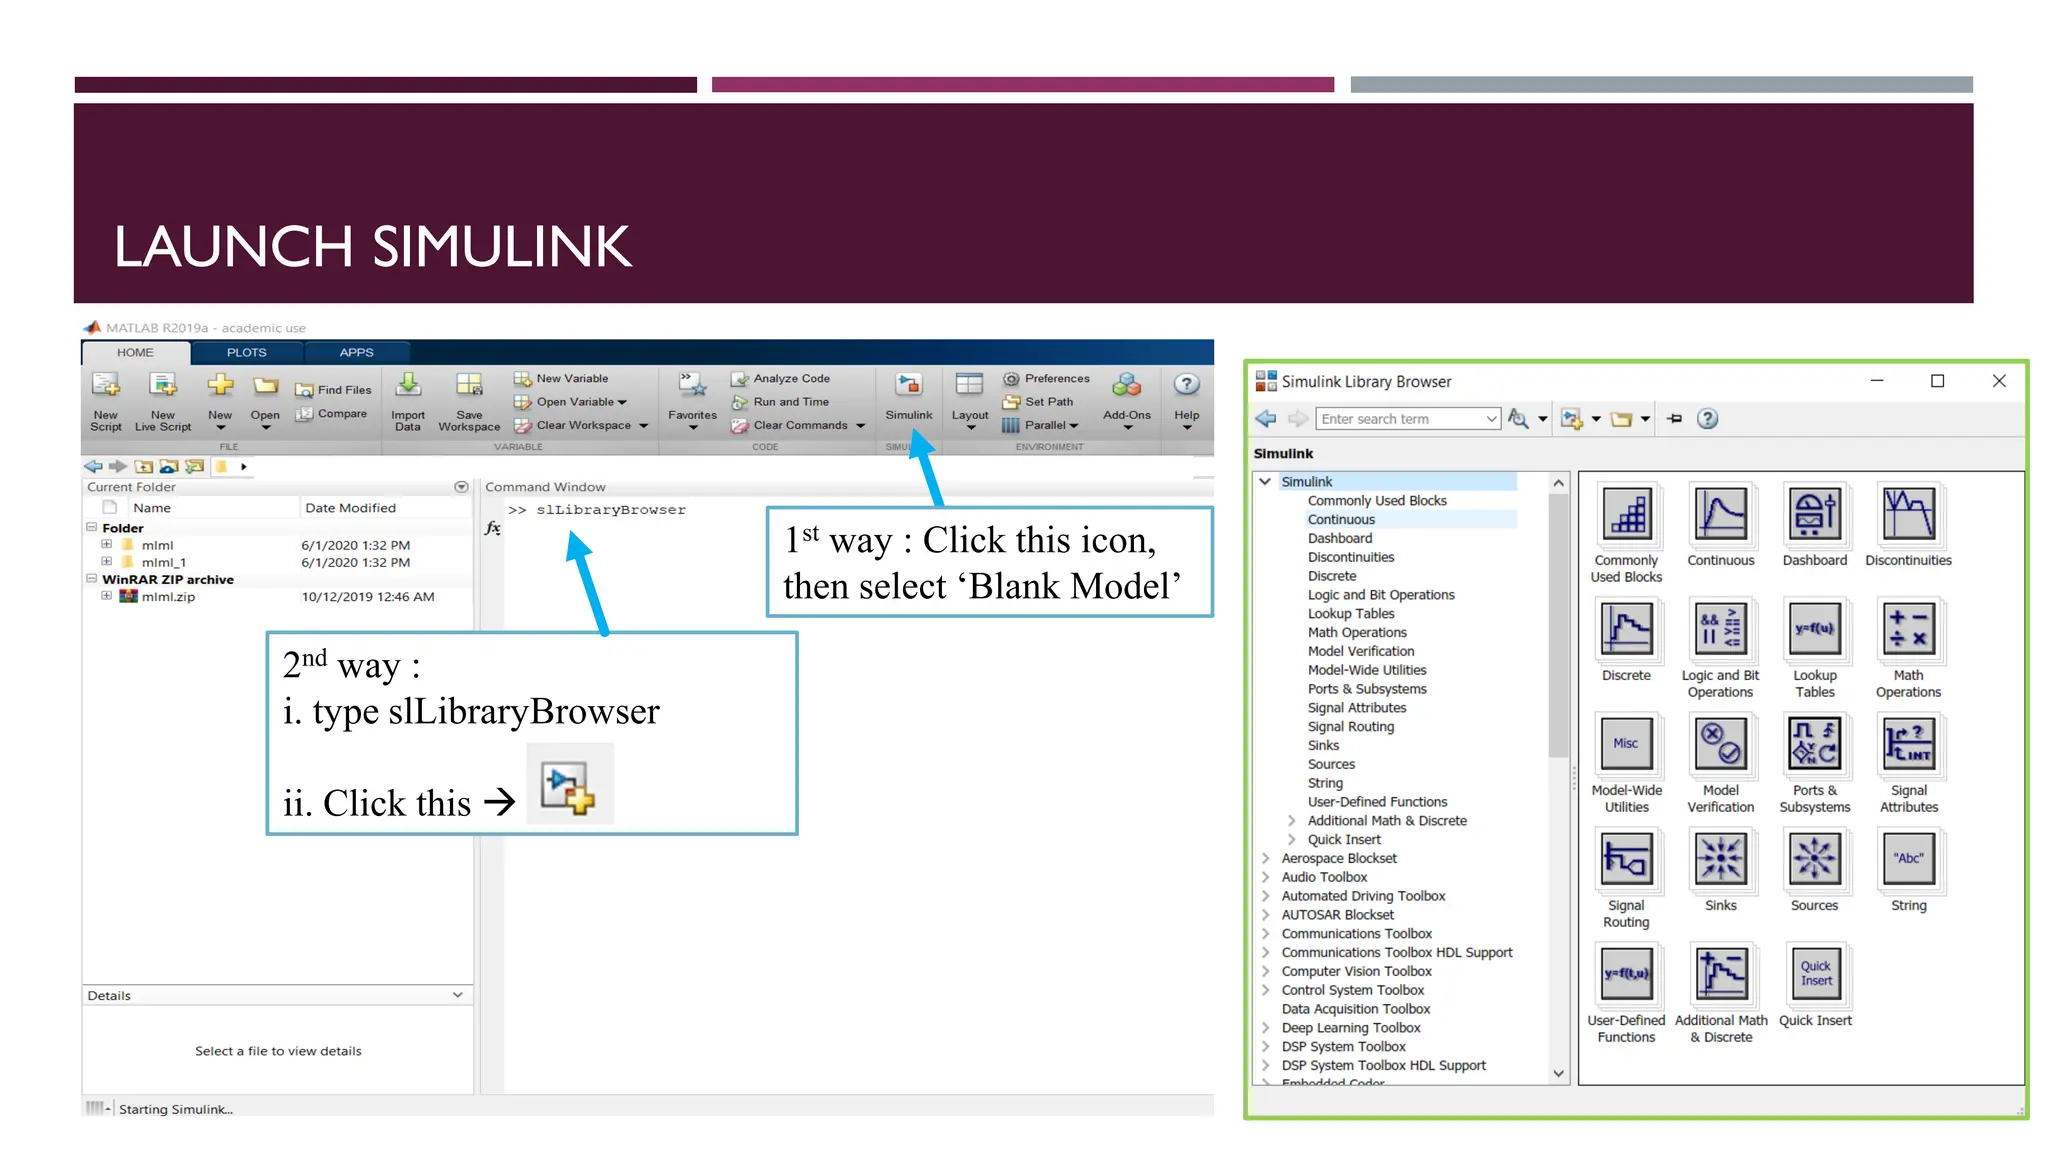Click the Library Browser back arrow
Screen dimensions: 2048x1152
(1266, 419)
